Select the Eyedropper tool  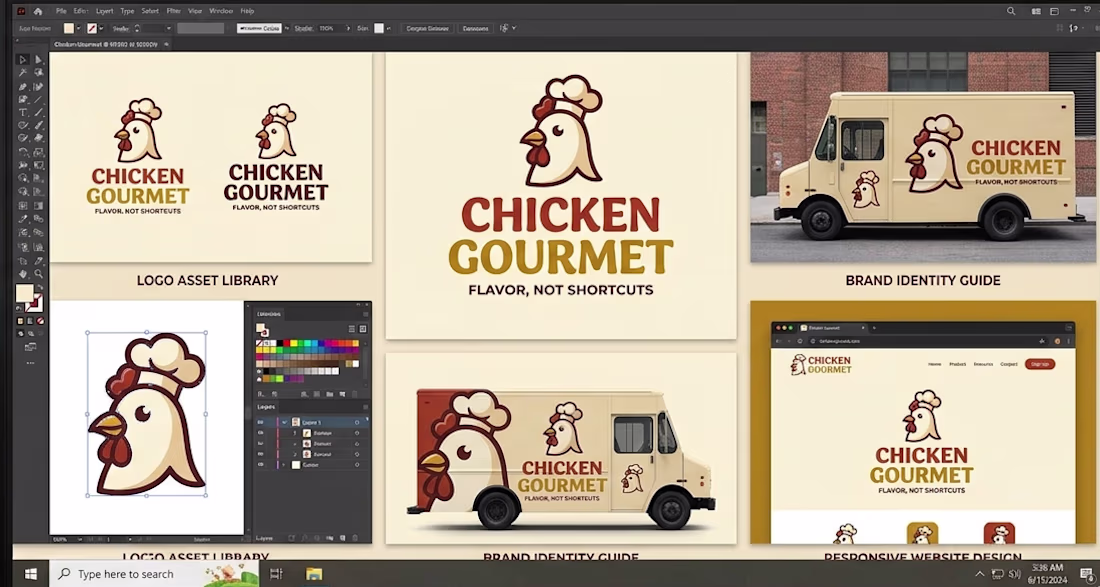coord(23,219)
